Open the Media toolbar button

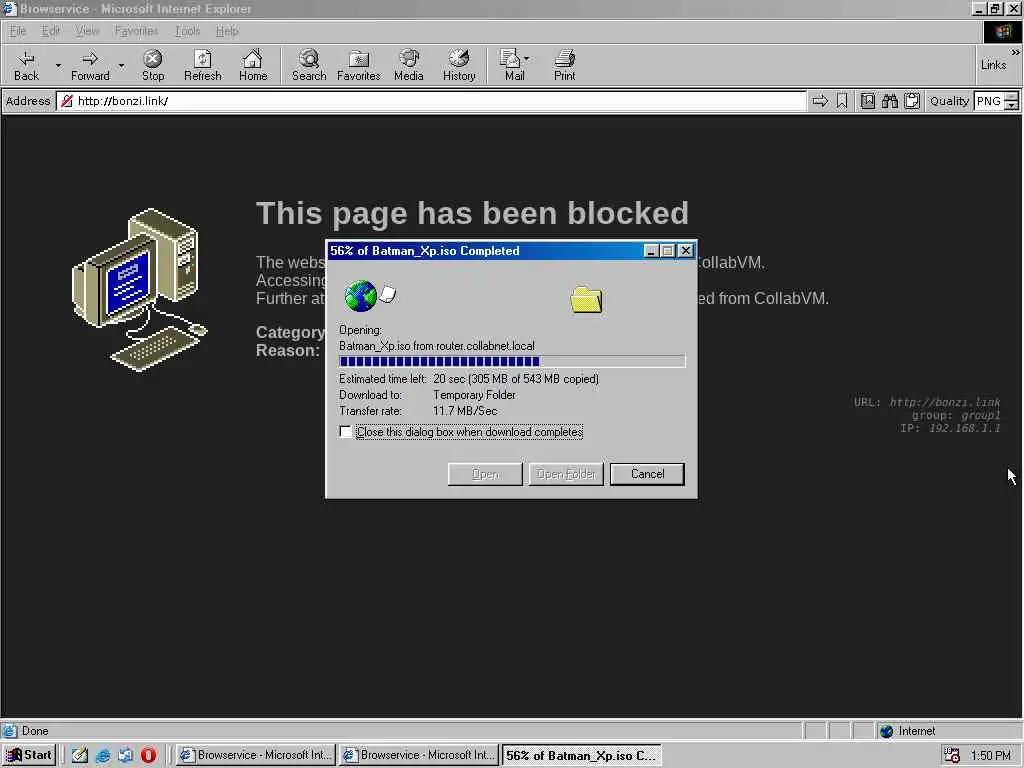pyautogui.click(x=409, y=65)
